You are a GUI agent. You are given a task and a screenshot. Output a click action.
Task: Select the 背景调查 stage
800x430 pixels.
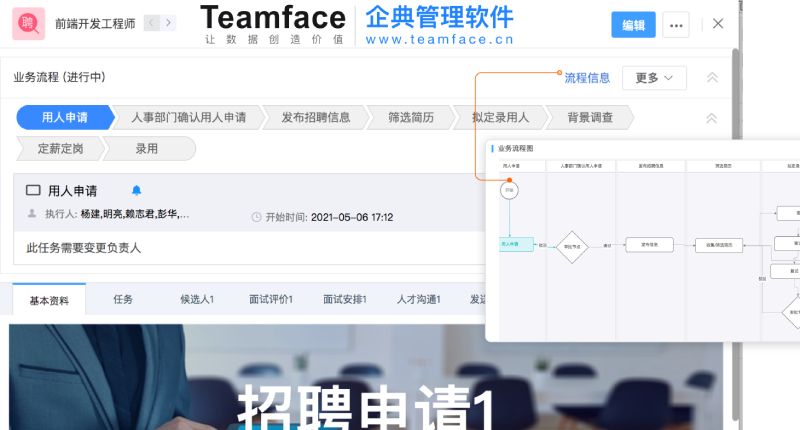[590, 117]
